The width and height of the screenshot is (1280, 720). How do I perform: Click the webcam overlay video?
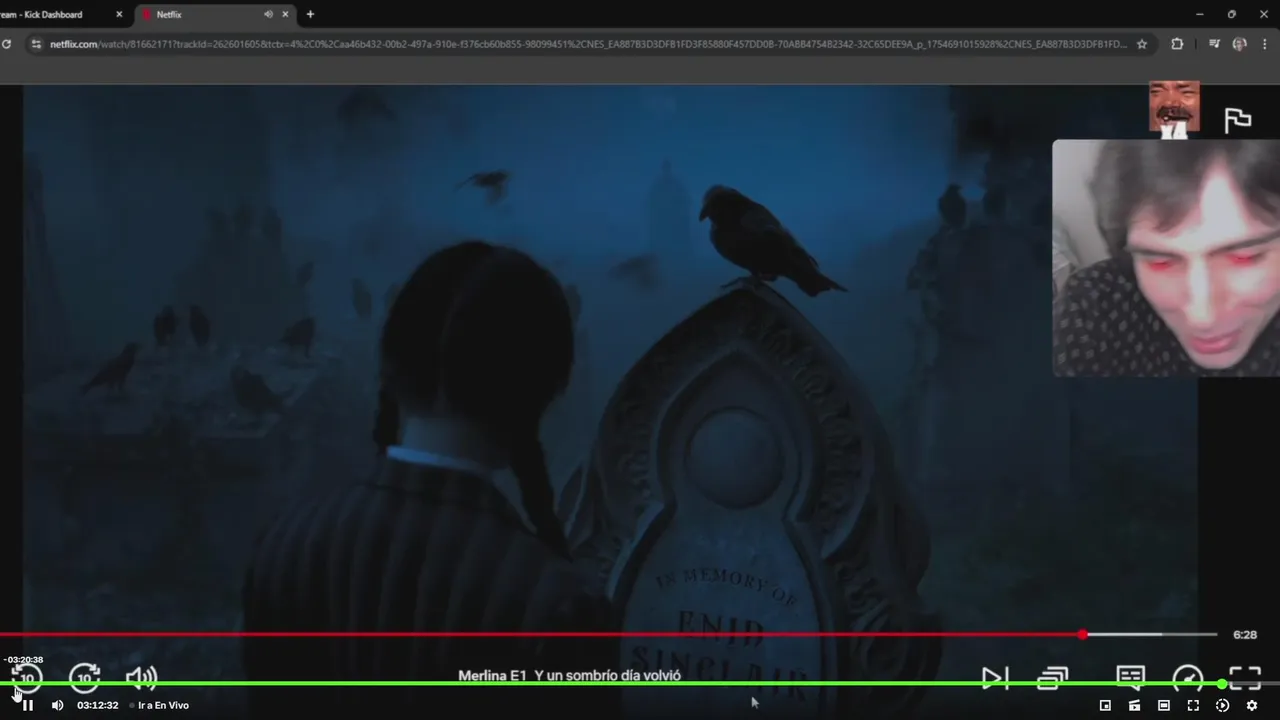coord(1166,258)
